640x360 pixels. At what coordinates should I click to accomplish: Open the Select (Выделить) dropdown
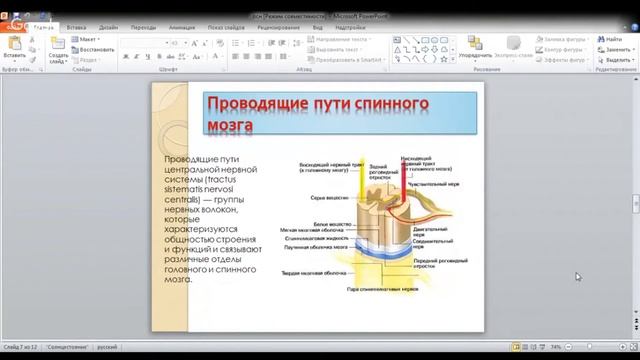point(616,60)
